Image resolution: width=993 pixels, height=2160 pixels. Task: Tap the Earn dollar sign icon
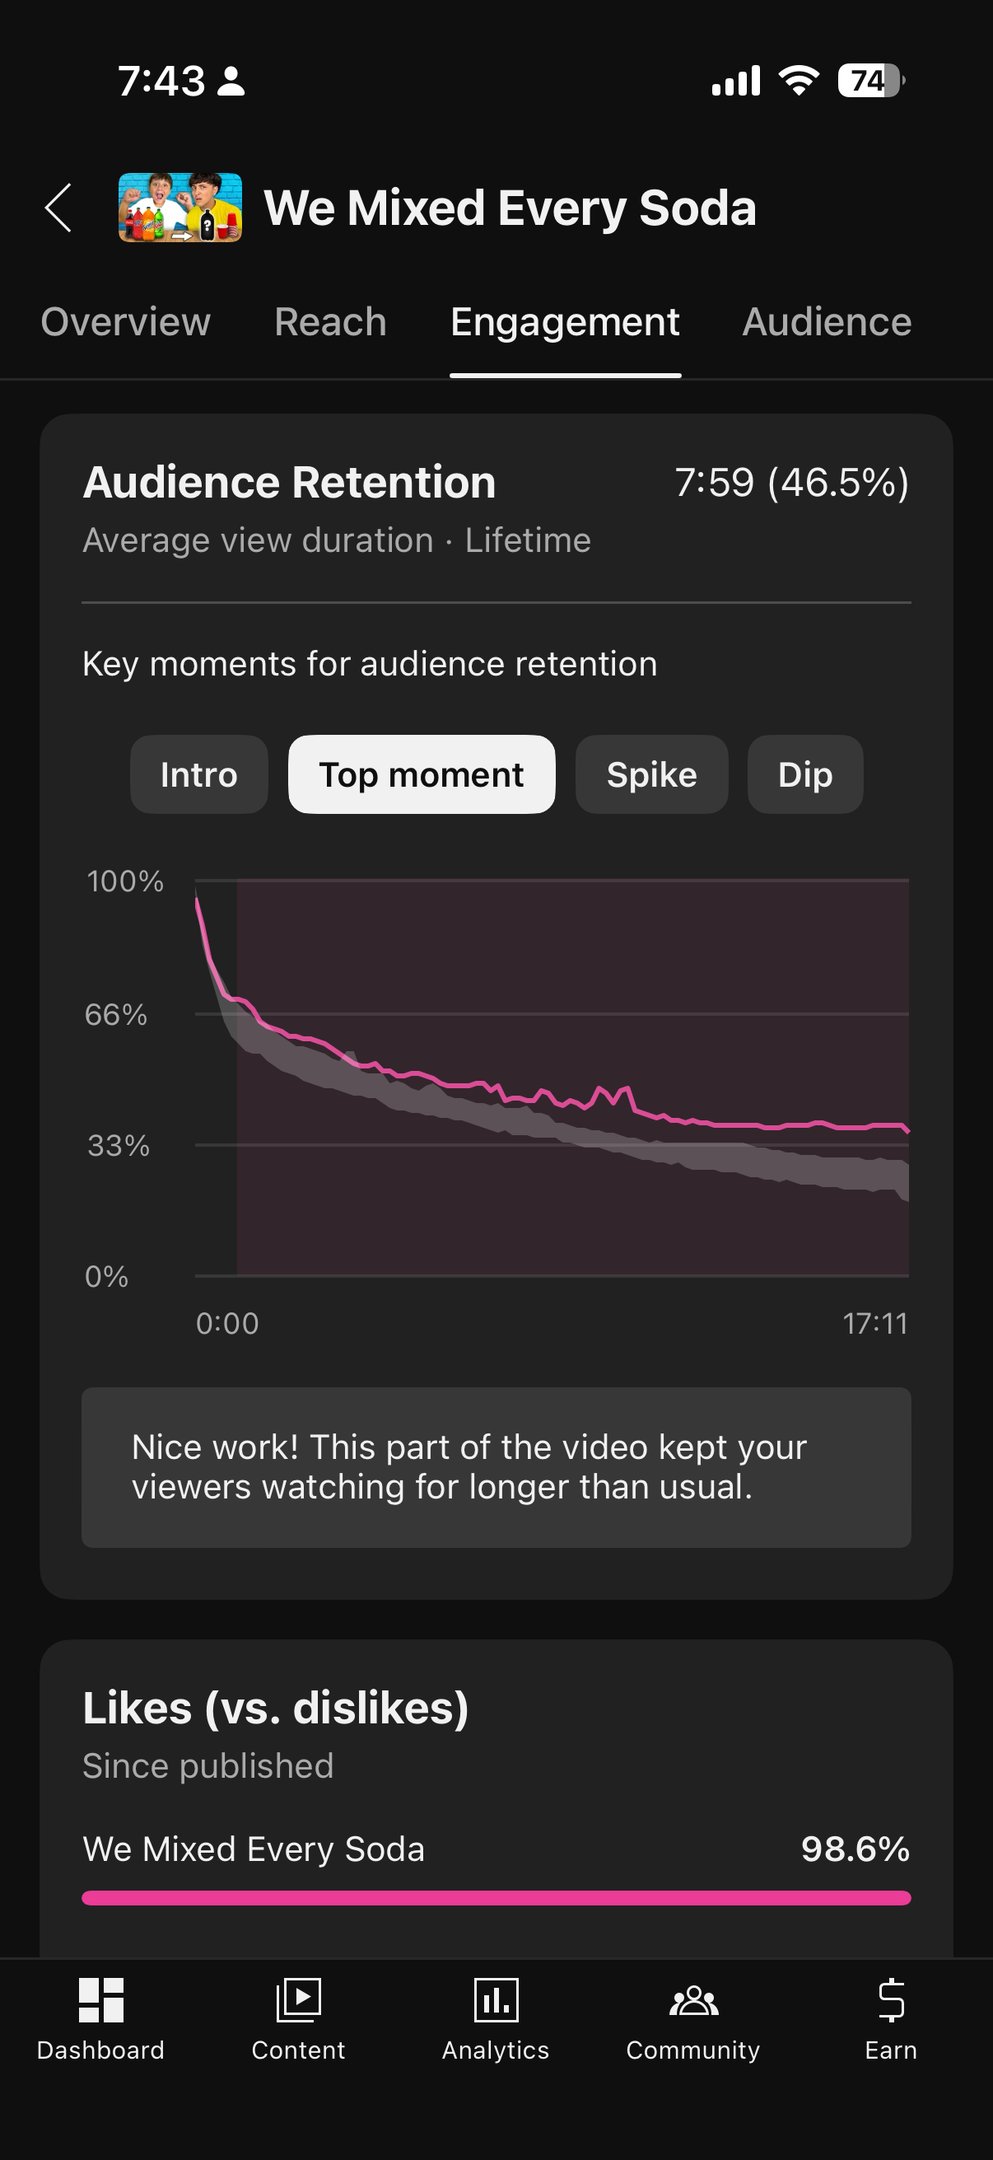(890, 2001)
